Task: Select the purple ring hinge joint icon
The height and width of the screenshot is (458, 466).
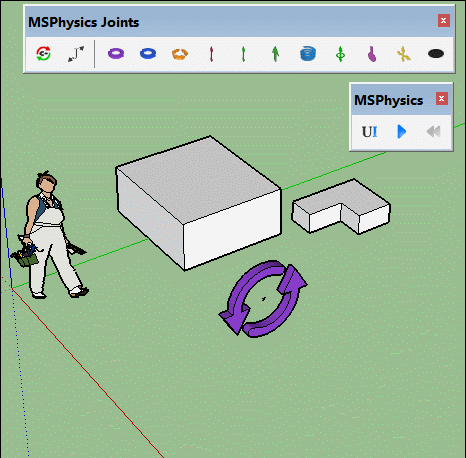Action: pyautogui.click(x=116, y=53)
